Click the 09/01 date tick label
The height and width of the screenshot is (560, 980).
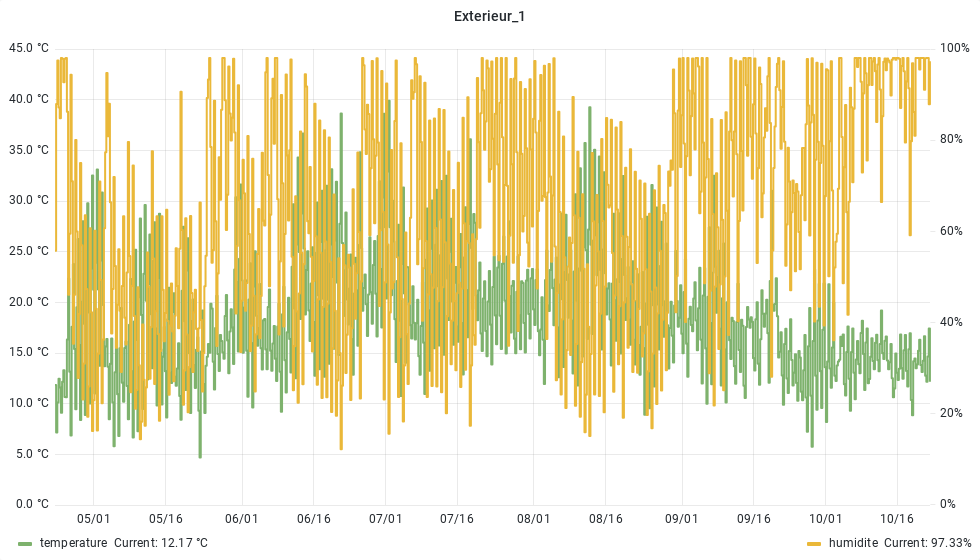click(x=682, y=519)
